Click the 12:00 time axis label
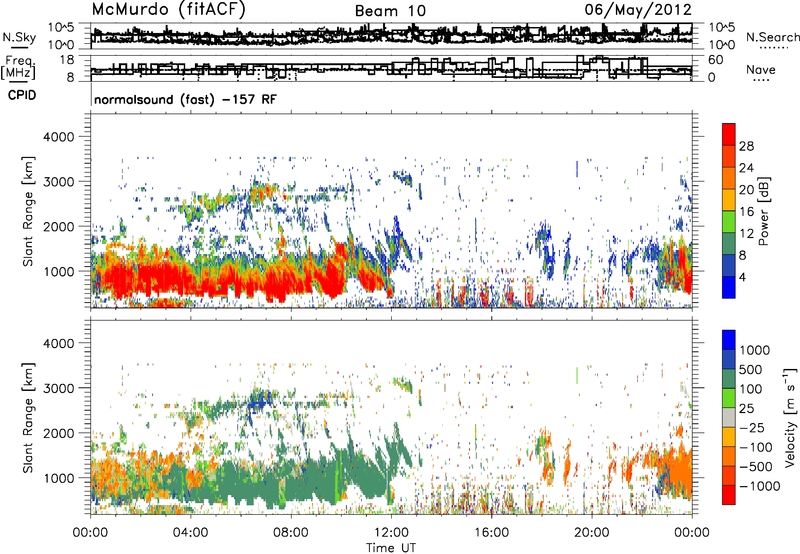800x554 pixels. pyautogui.click(x=391, y=533)
